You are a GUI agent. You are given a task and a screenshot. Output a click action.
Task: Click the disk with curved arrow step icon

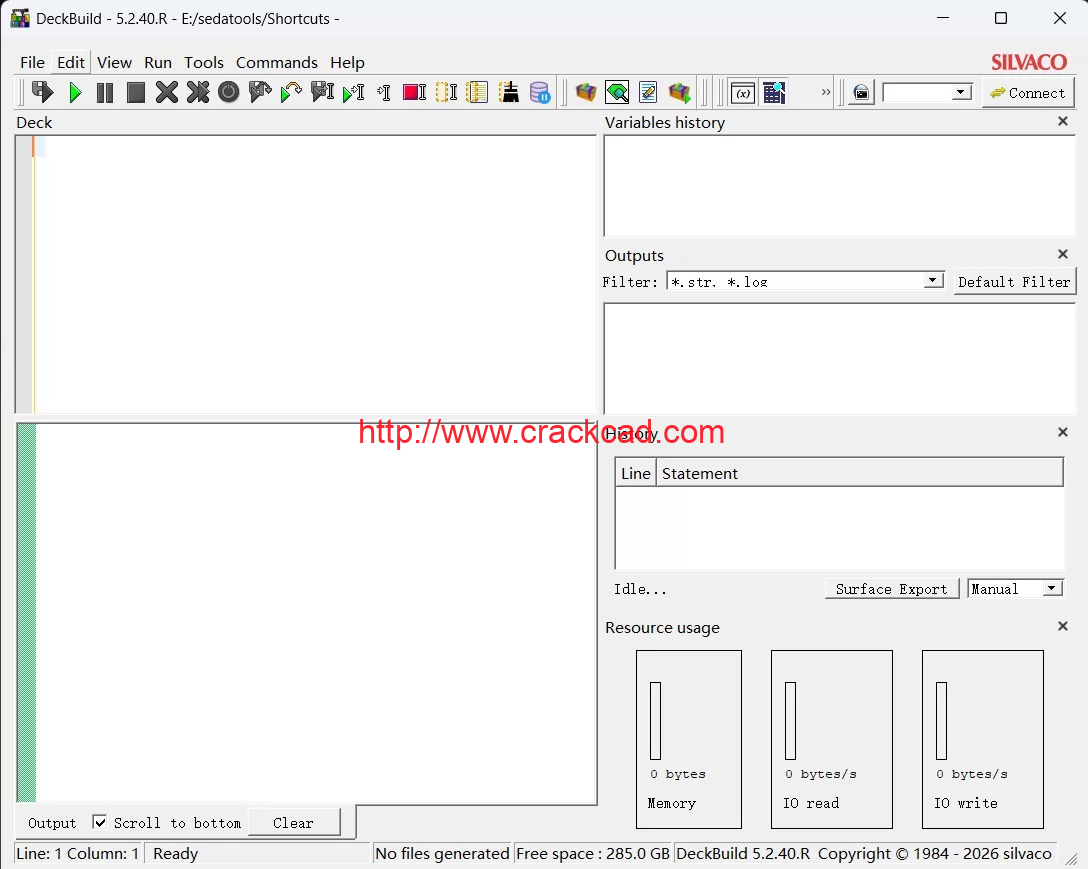point(260,92)
